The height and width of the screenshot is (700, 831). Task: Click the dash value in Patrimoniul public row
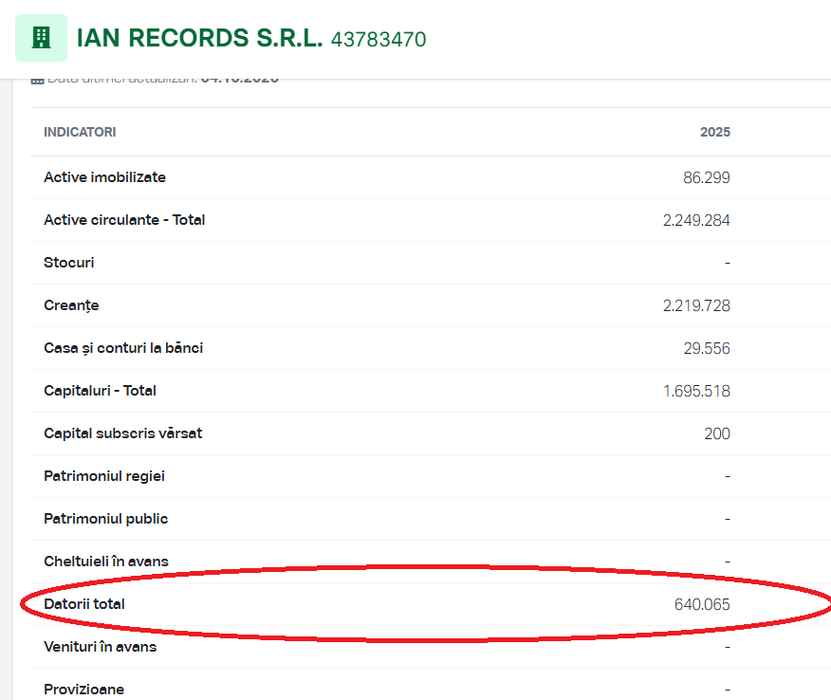tap(728, 519)
